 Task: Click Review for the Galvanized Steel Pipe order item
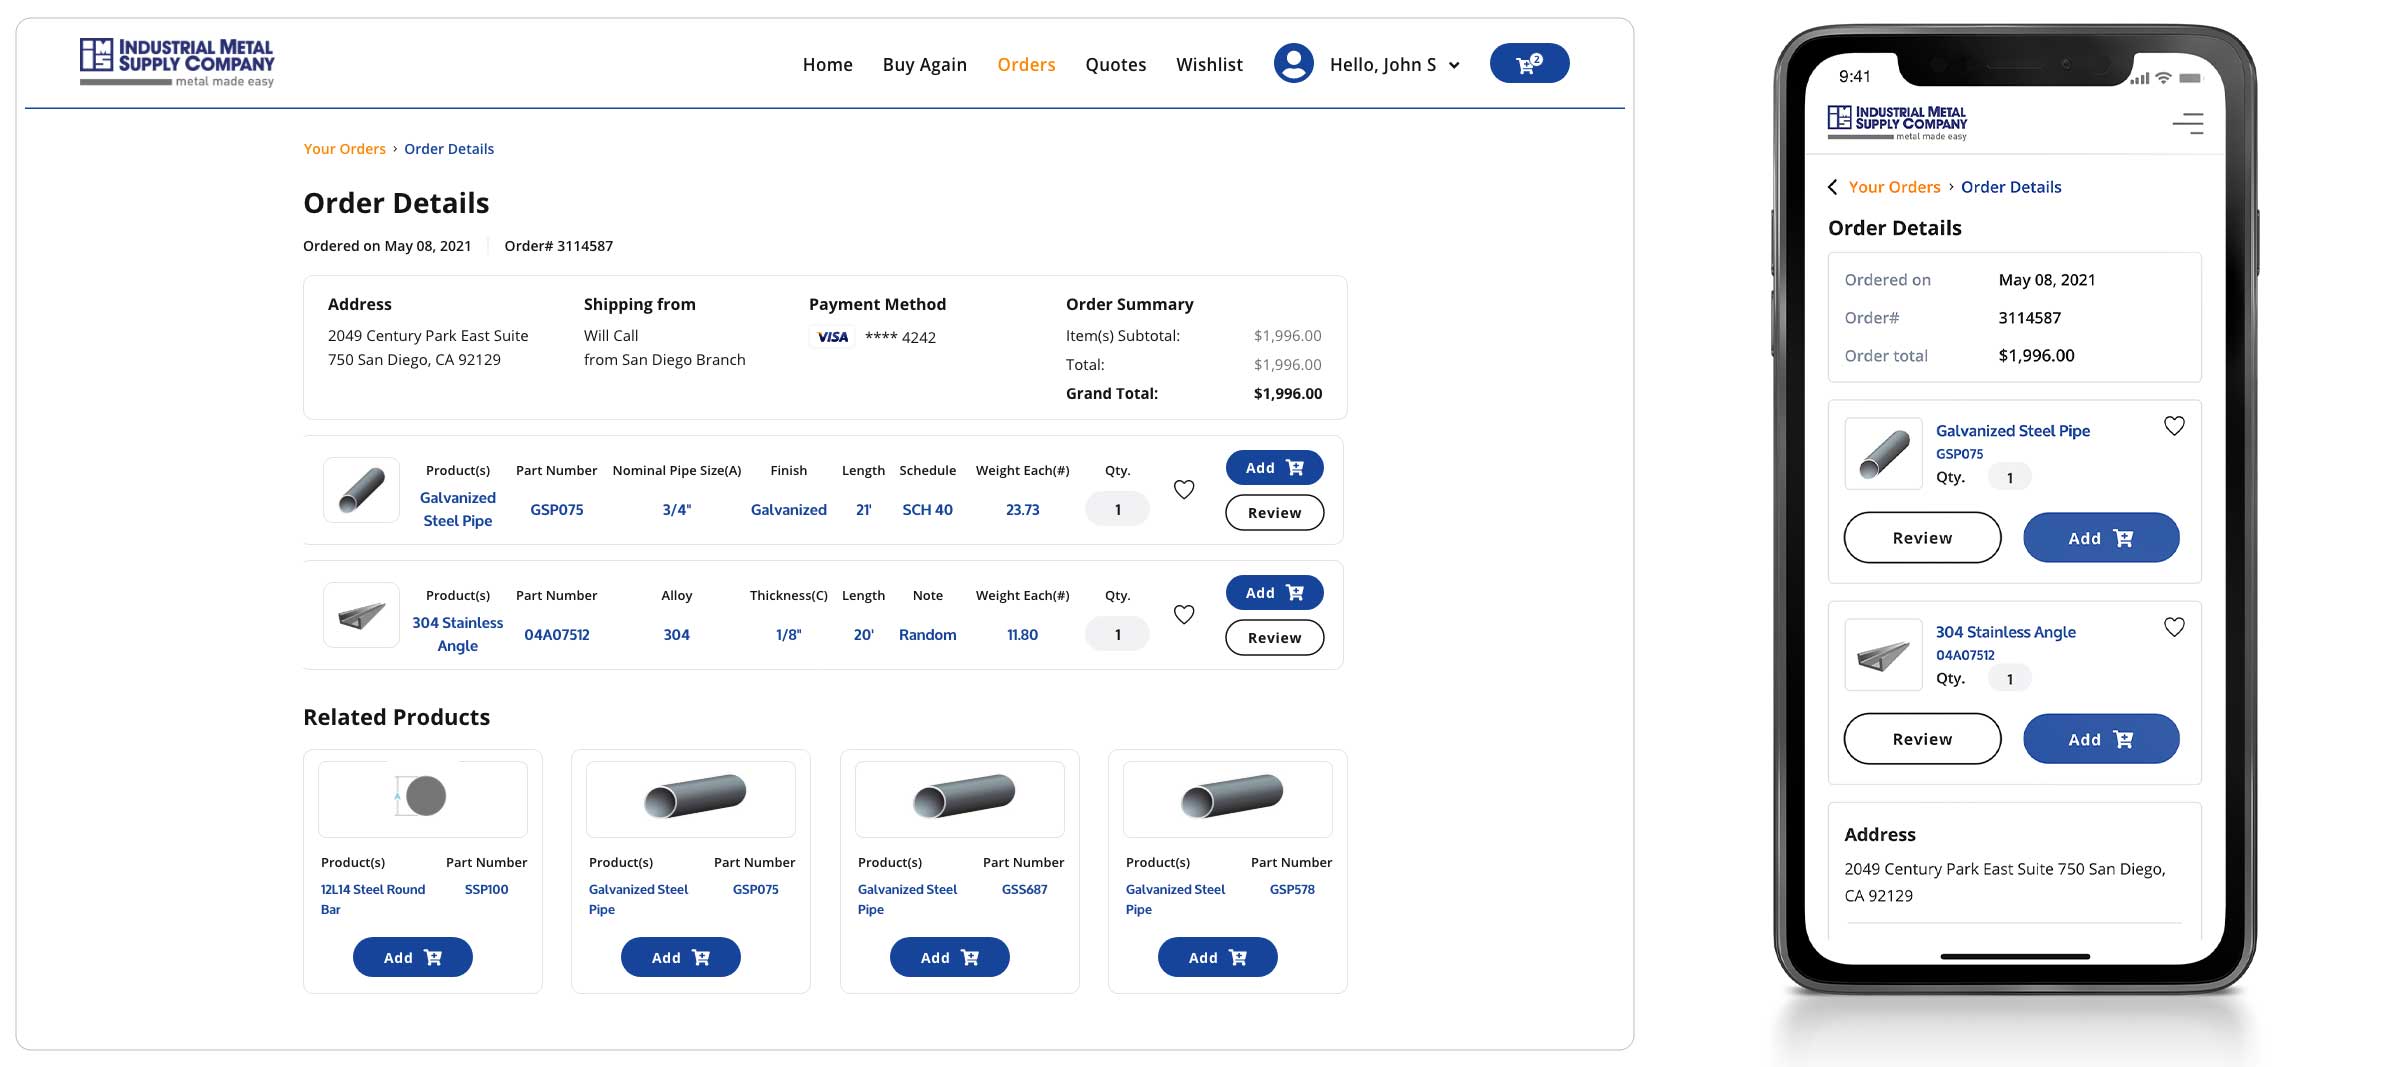click(x=1274, y=512)
